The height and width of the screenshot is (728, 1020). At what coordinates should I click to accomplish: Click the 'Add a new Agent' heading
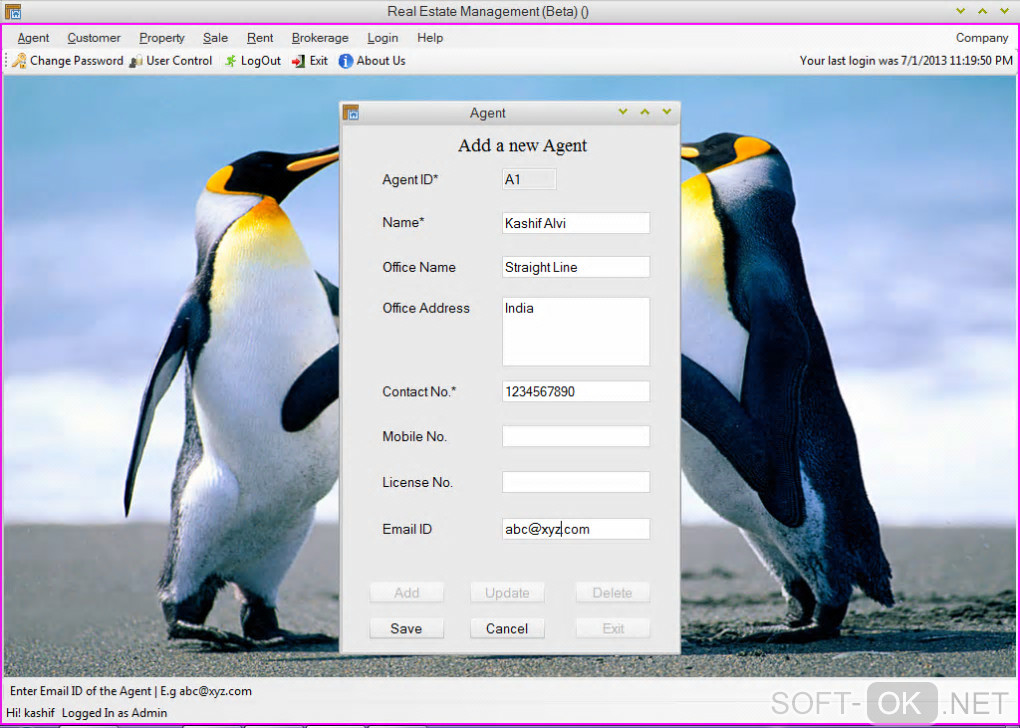point(522,145)
